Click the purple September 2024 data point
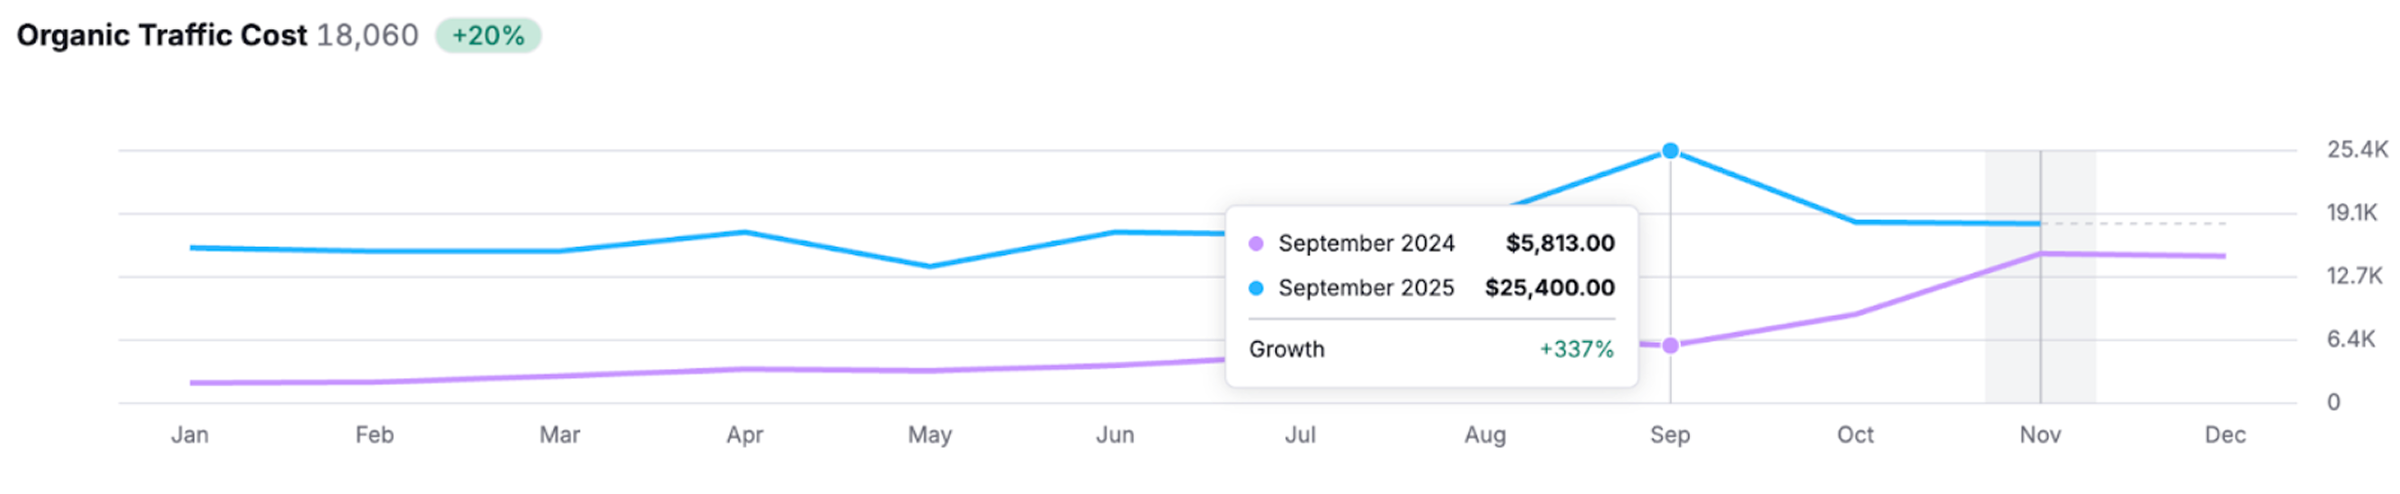The width and height of the screenshot is (2400, 494). pos(1670,346)
